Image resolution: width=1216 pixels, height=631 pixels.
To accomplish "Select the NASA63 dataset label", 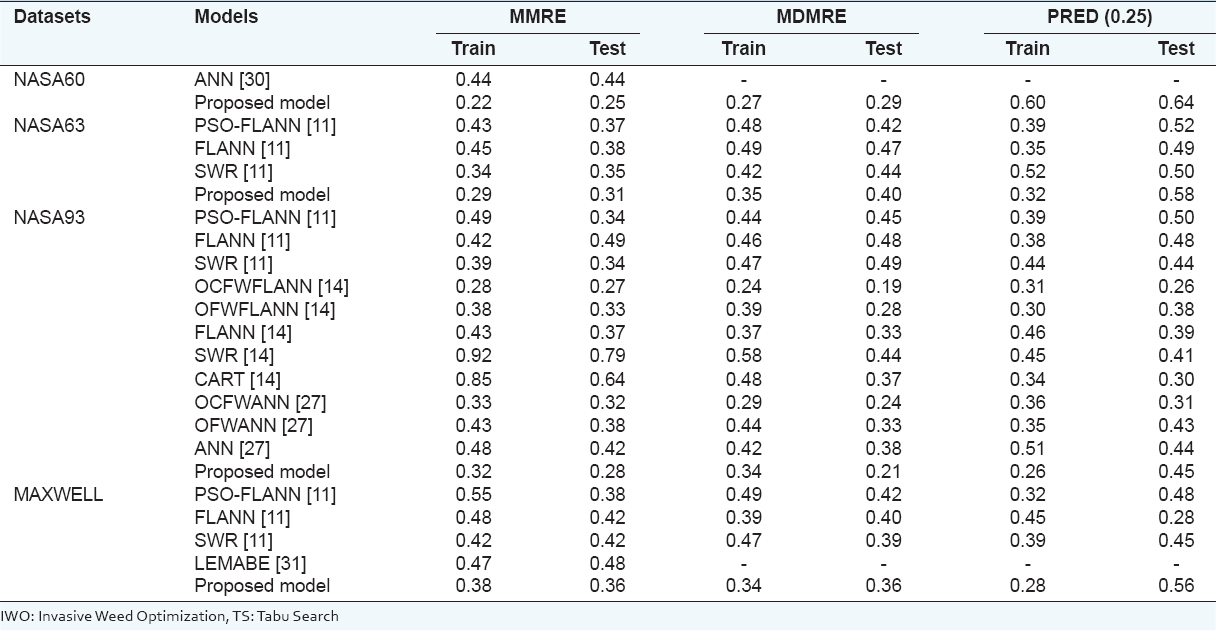I will click(x=49, y=125).
